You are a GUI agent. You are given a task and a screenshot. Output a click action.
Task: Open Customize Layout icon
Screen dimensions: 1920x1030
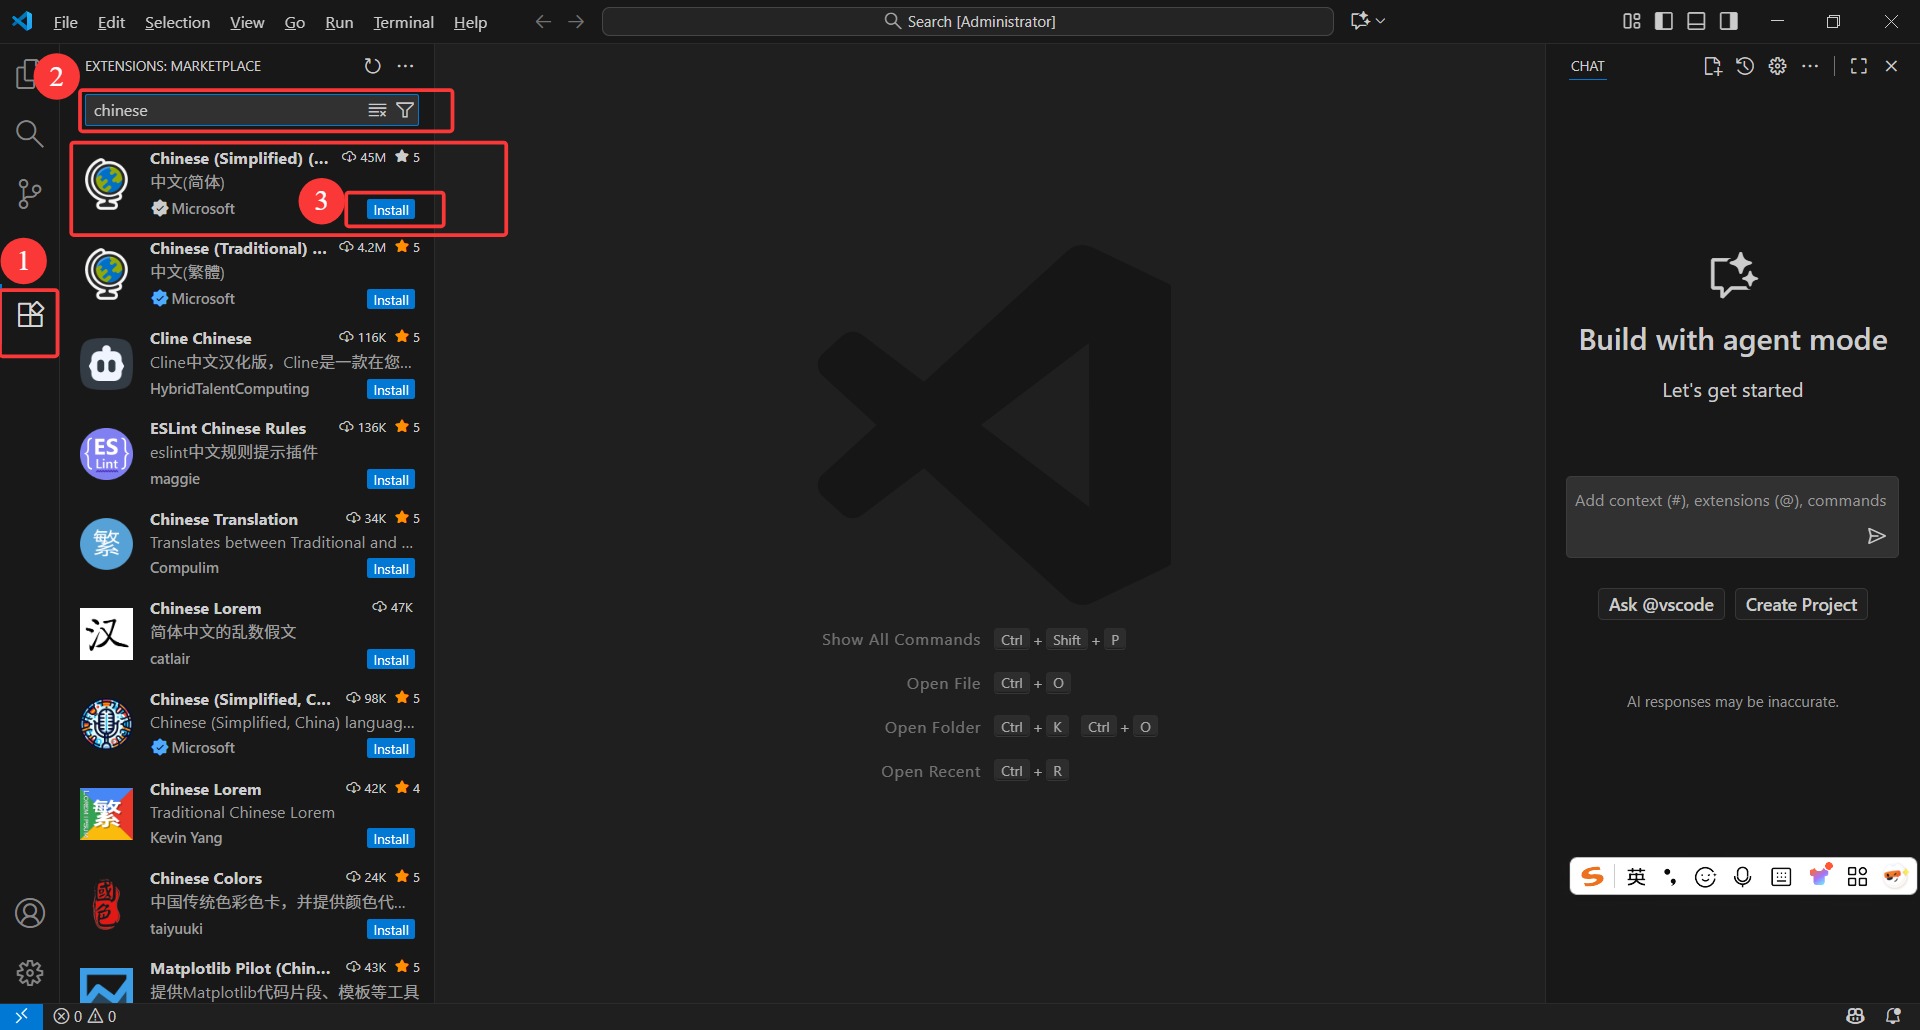point(1631,21)
